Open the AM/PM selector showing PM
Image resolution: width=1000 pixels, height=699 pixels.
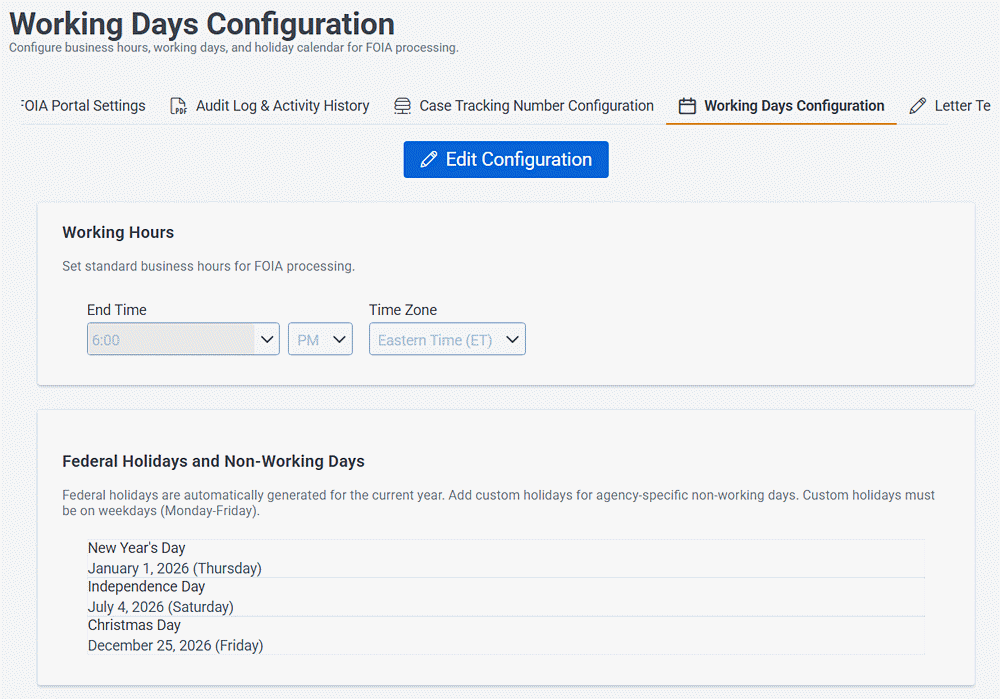[320, 339]
